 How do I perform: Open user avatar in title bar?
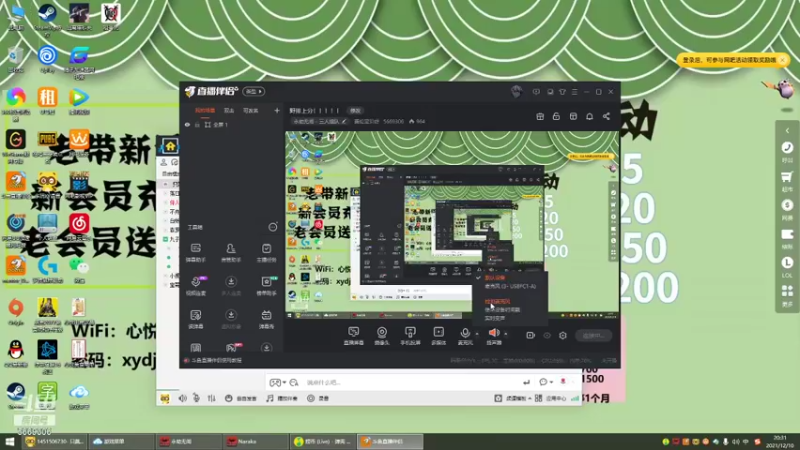(x=516, y=91)
